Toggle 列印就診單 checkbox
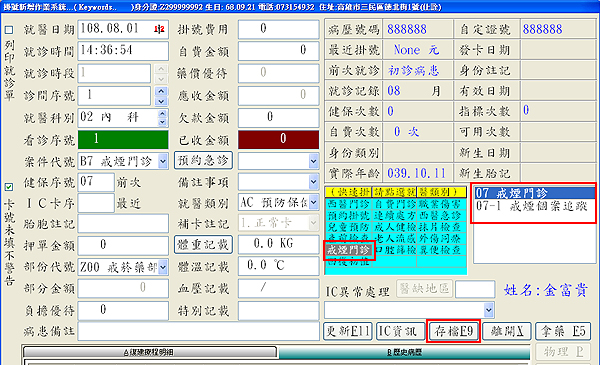The image size is (600, 365). pyautogui.click(x=9, y=29)
